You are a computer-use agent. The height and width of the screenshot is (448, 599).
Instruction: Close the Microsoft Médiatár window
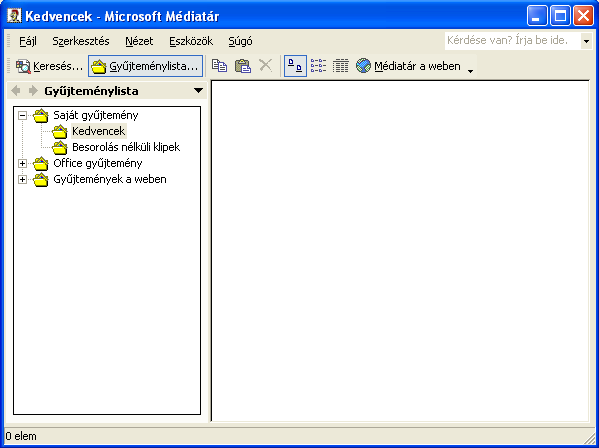(584, 16)
